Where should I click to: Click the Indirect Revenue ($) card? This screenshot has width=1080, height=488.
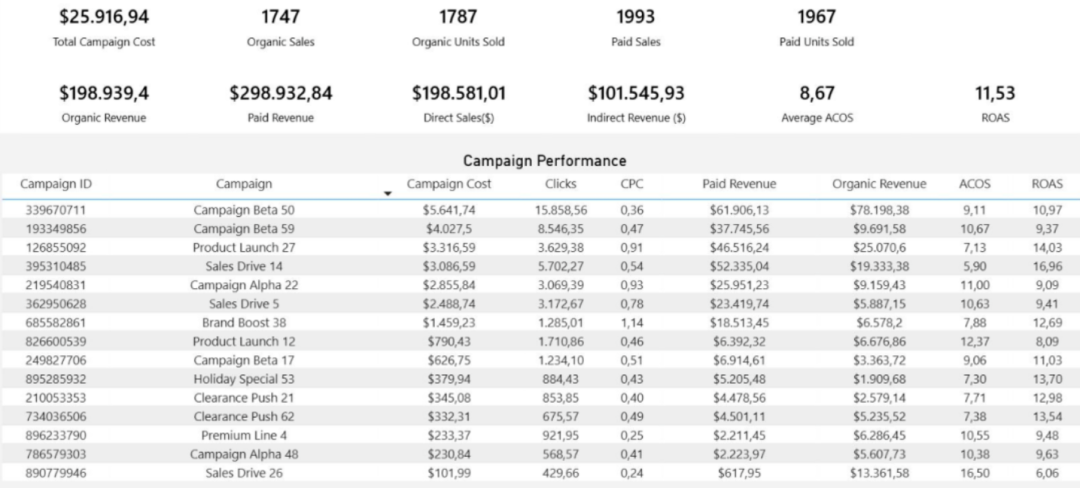tap(636, 103)
